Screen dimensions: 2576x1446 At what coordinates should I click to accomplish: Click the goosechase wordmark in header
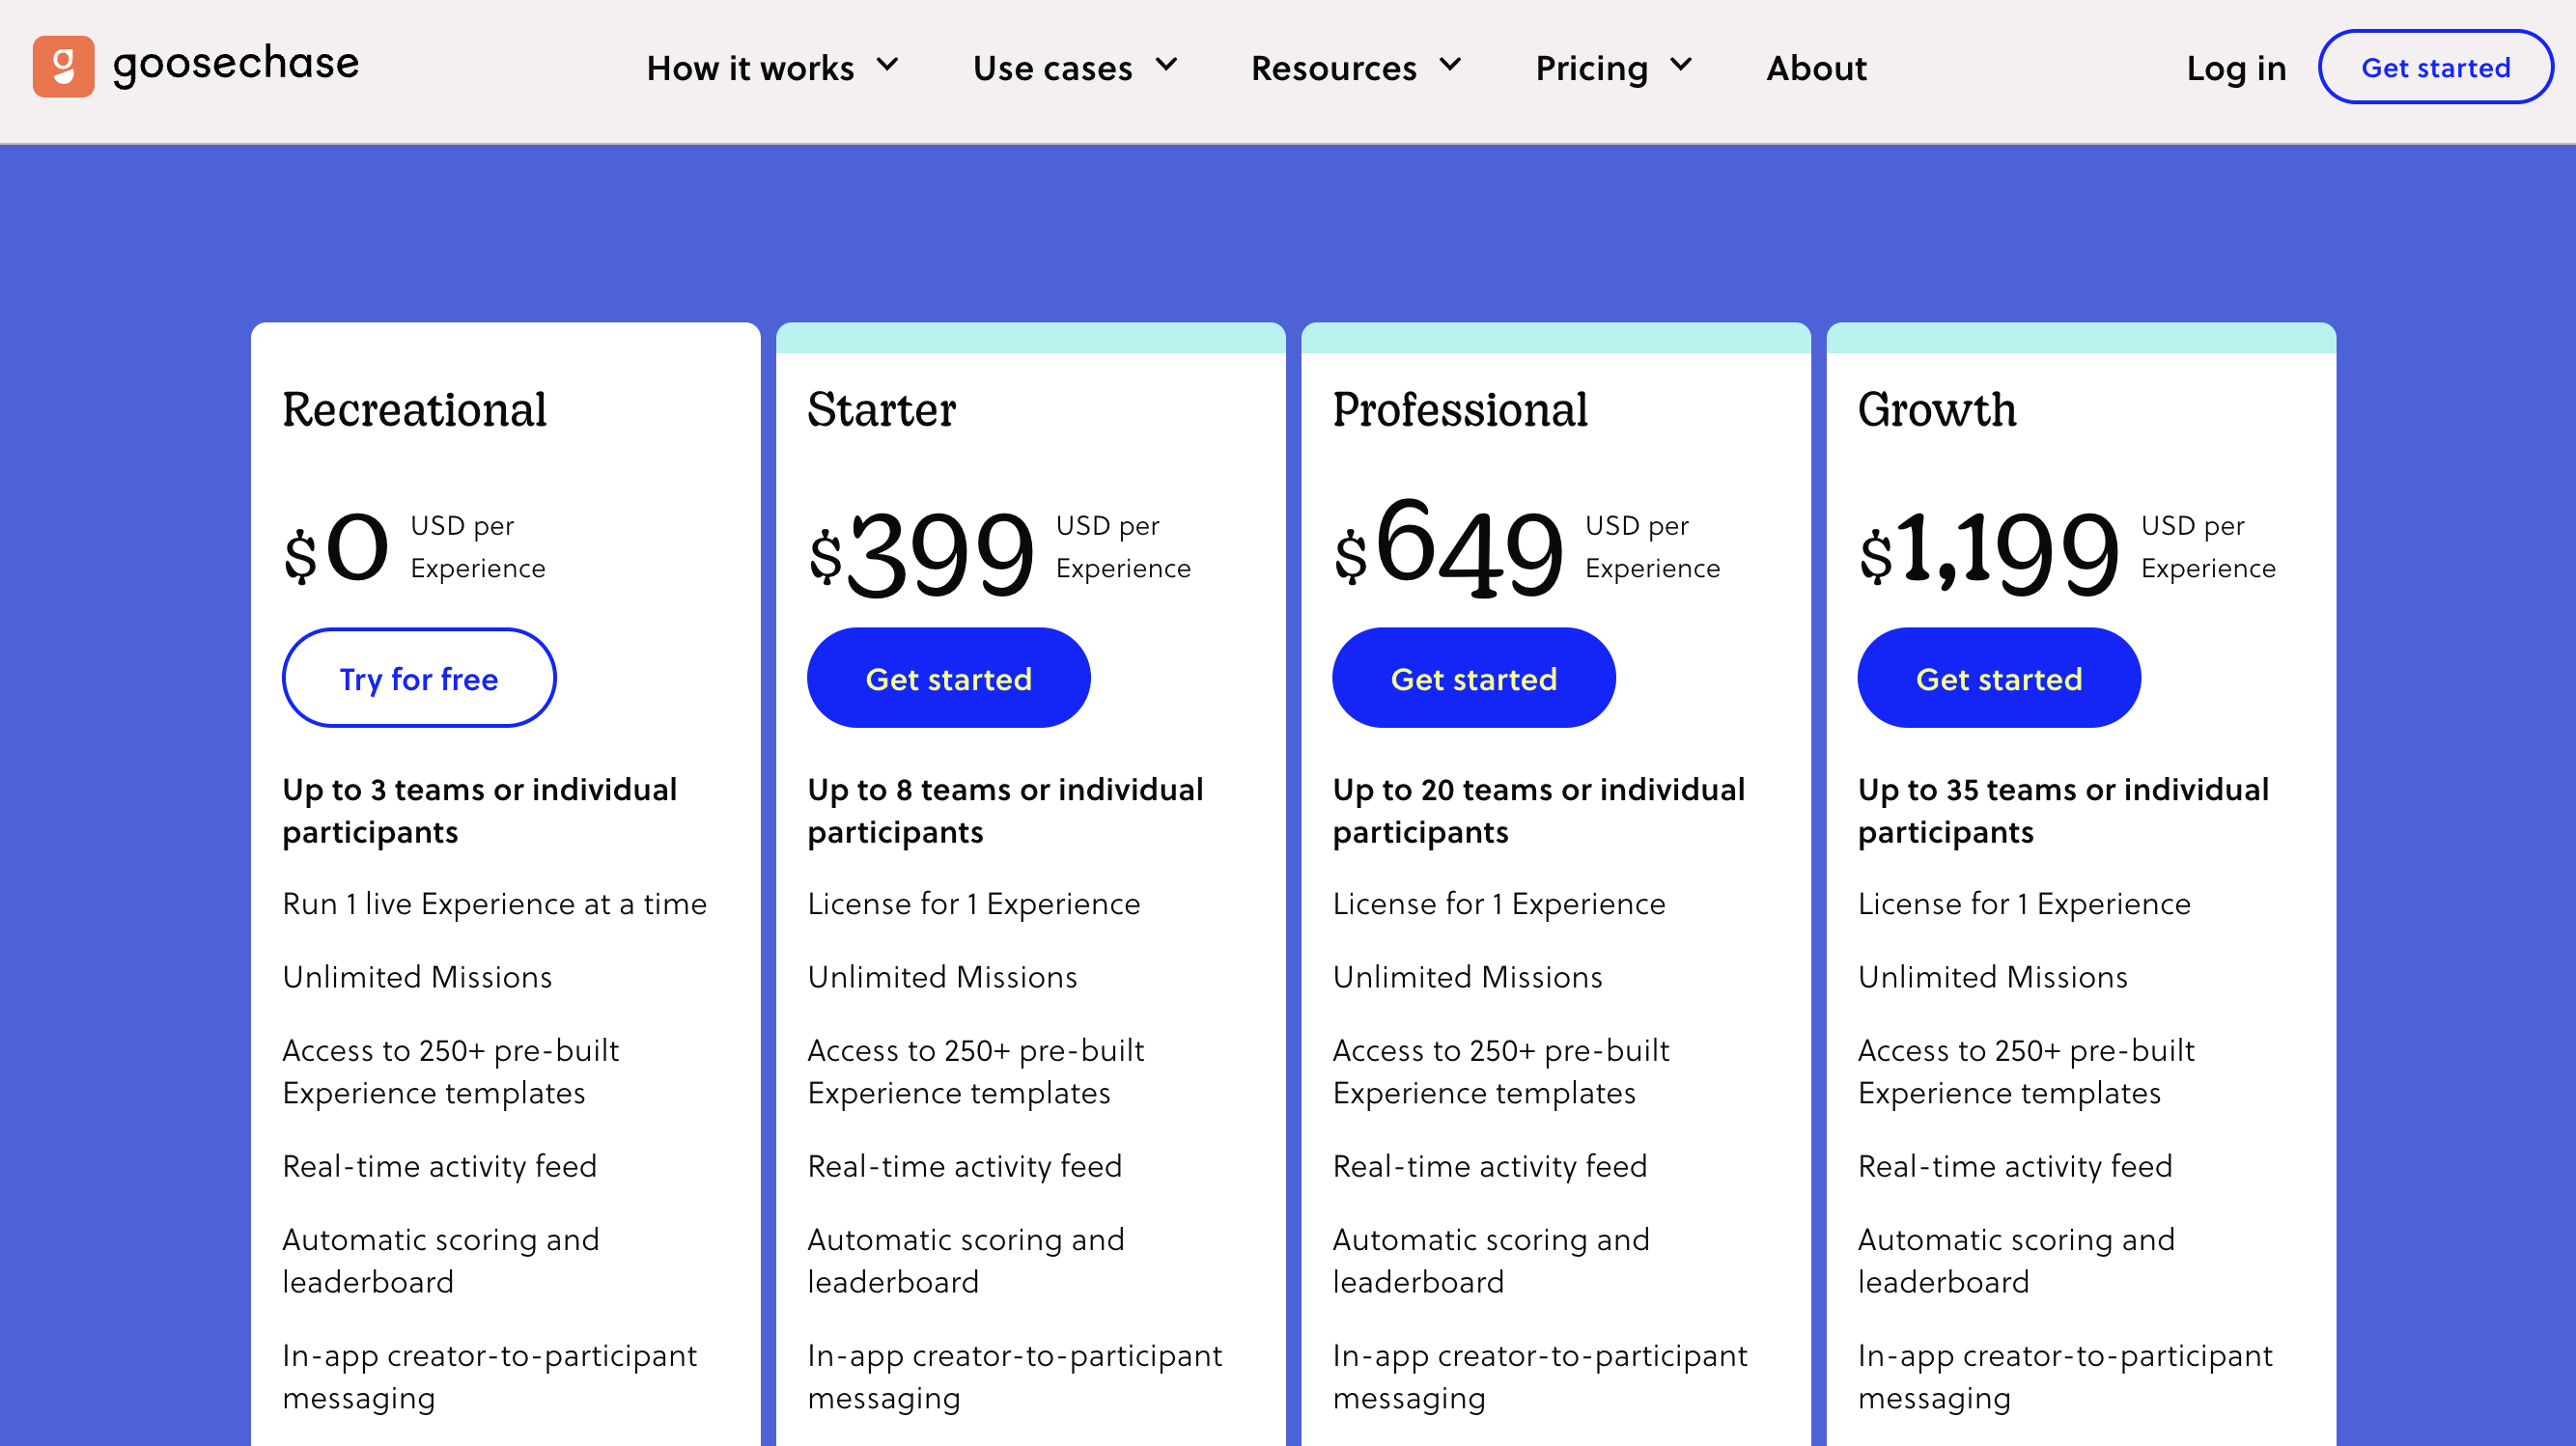click(x=236, y=64)
